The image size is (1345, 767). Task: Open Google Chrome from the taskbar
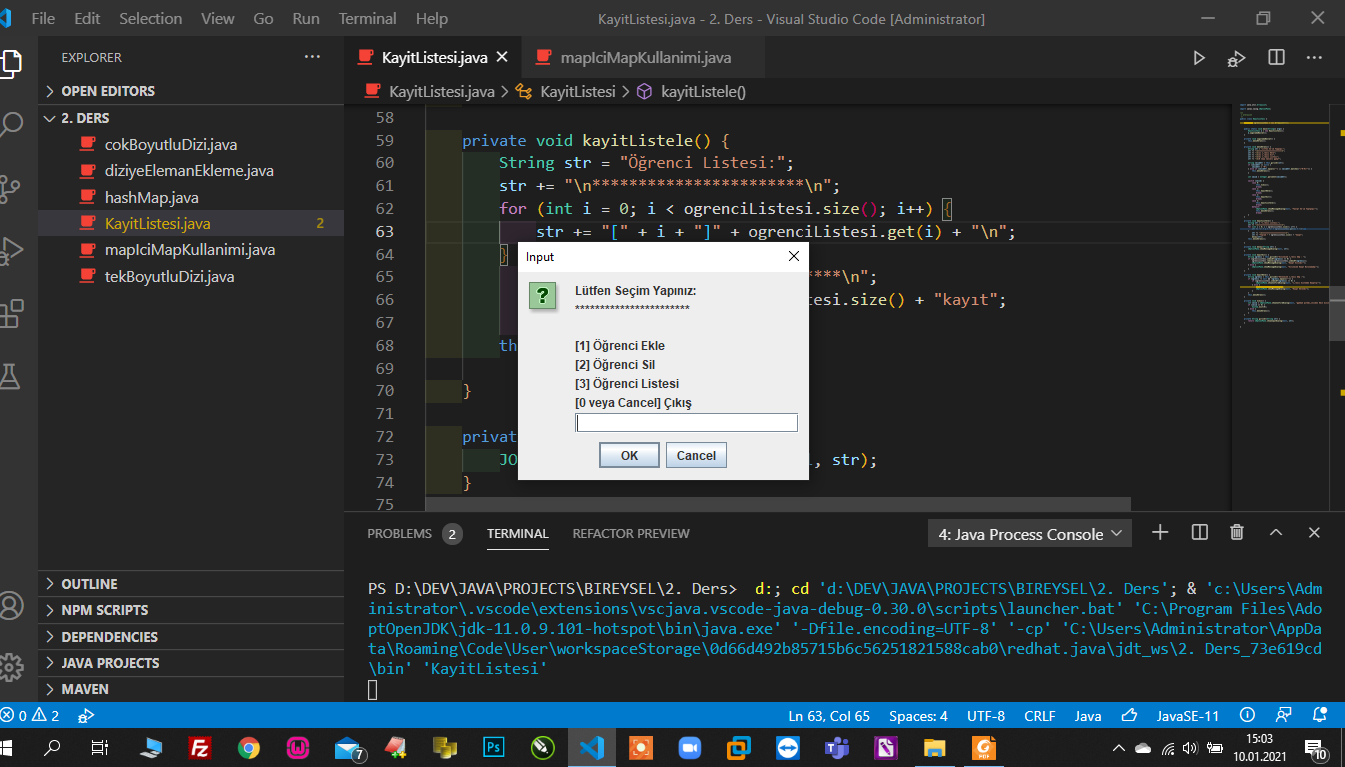(249, 747)
